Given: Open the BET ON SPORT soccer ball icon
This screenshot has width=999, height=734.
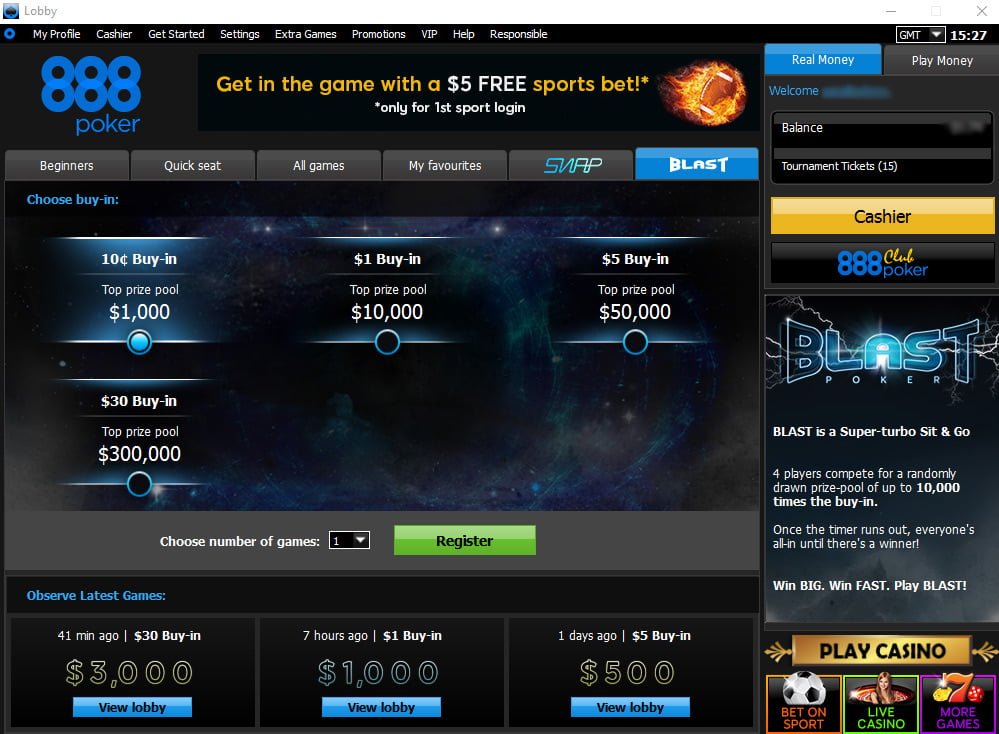Looking at the screenshot, I should click(x=803, y=703).
